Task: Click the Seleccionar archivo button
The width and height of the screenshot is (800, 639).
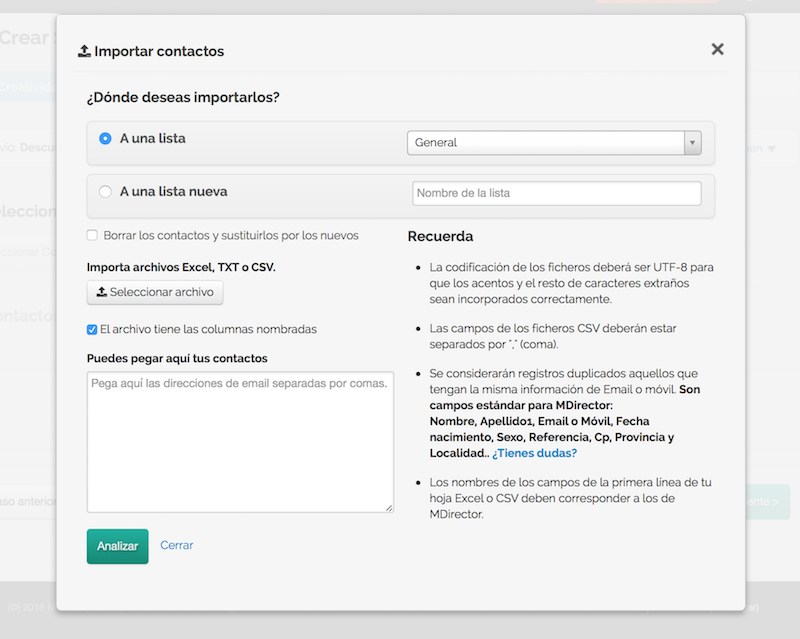Action: coord(155,292)
